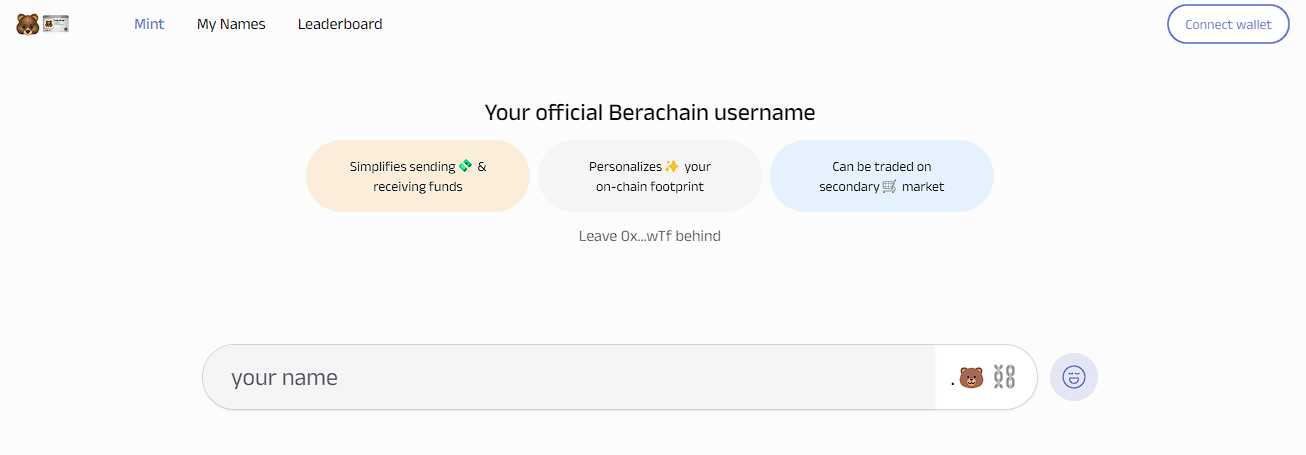Click the bear emoji domain suffix

971,377
